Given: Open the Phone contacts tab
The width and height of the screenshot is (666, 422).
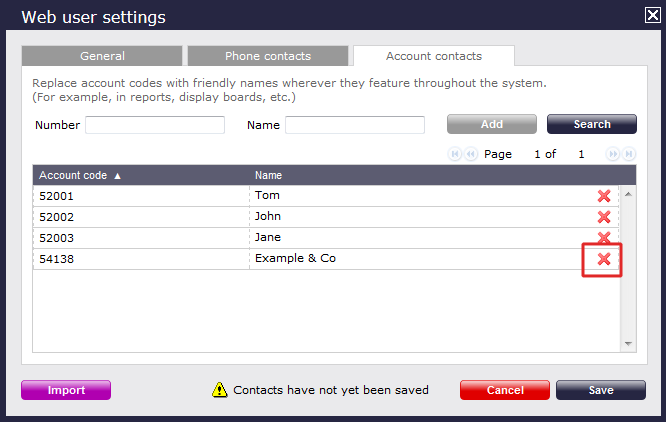Looking at the screenshot, I should pos(268,56).
